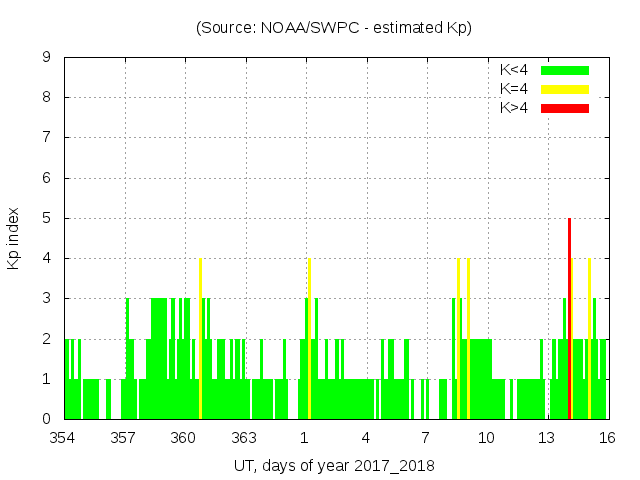Click the red K>4 legend swatch
Viewport: 640px width, 480px height.
coord(565,107)
